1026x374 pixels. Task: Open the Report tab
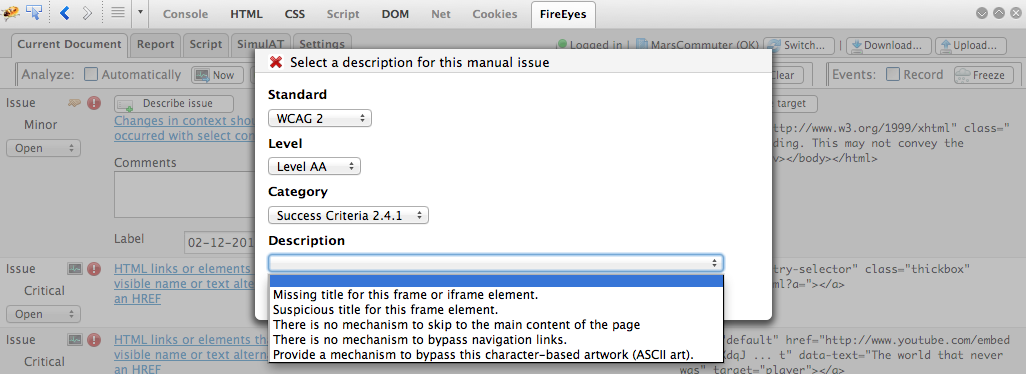click(156, 44)
